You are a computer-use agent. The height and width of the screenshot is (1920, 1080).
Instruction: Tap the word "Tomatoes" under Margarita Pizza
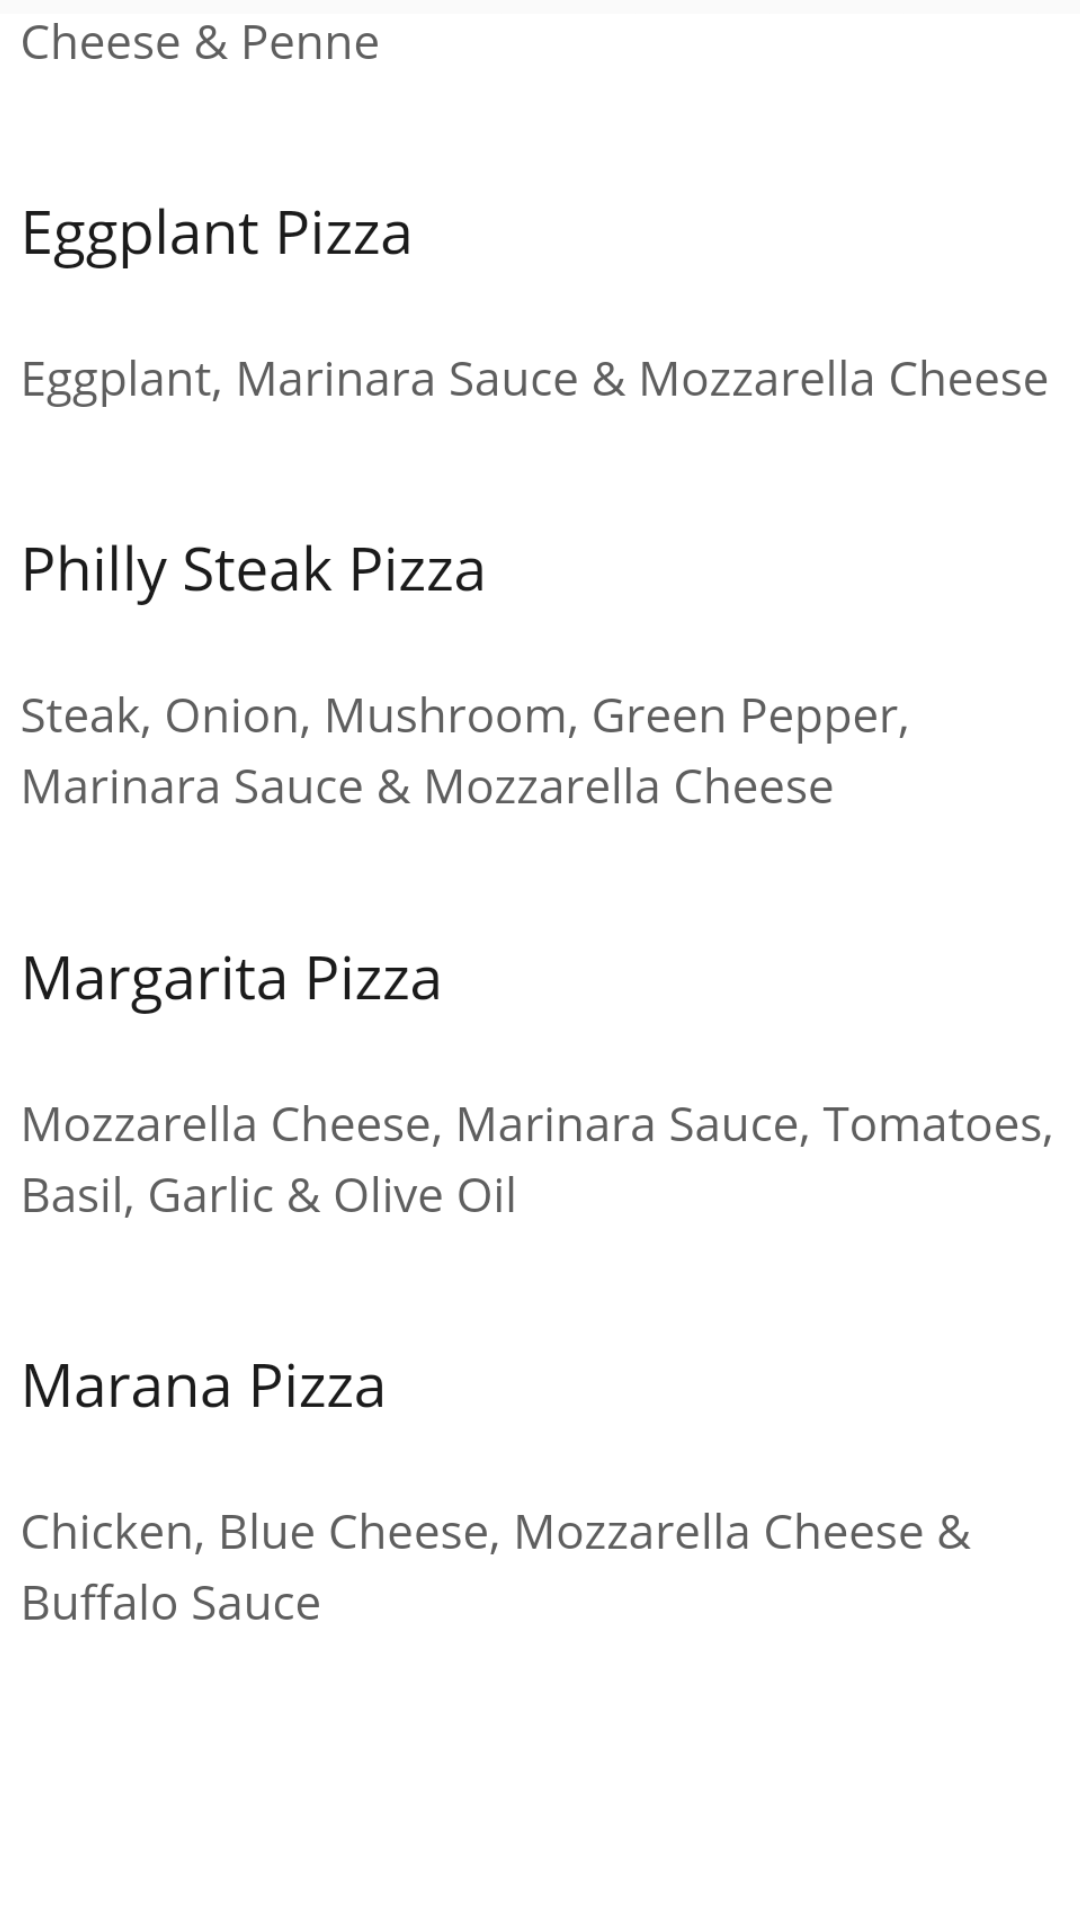pyautogui.click(x=936, y=1124)
